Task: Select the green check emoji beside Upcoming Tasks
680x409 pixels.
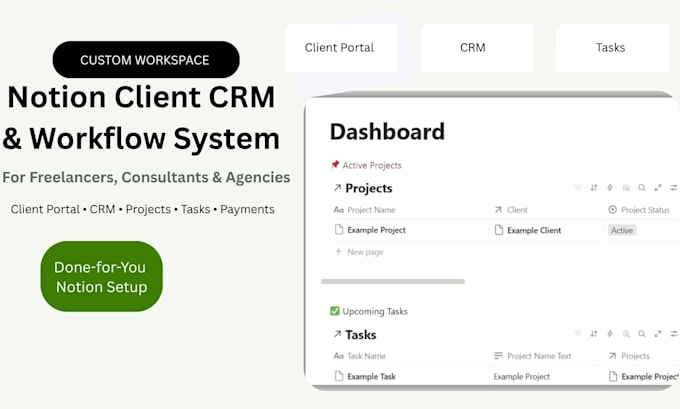Action: (x=335, y=311)
